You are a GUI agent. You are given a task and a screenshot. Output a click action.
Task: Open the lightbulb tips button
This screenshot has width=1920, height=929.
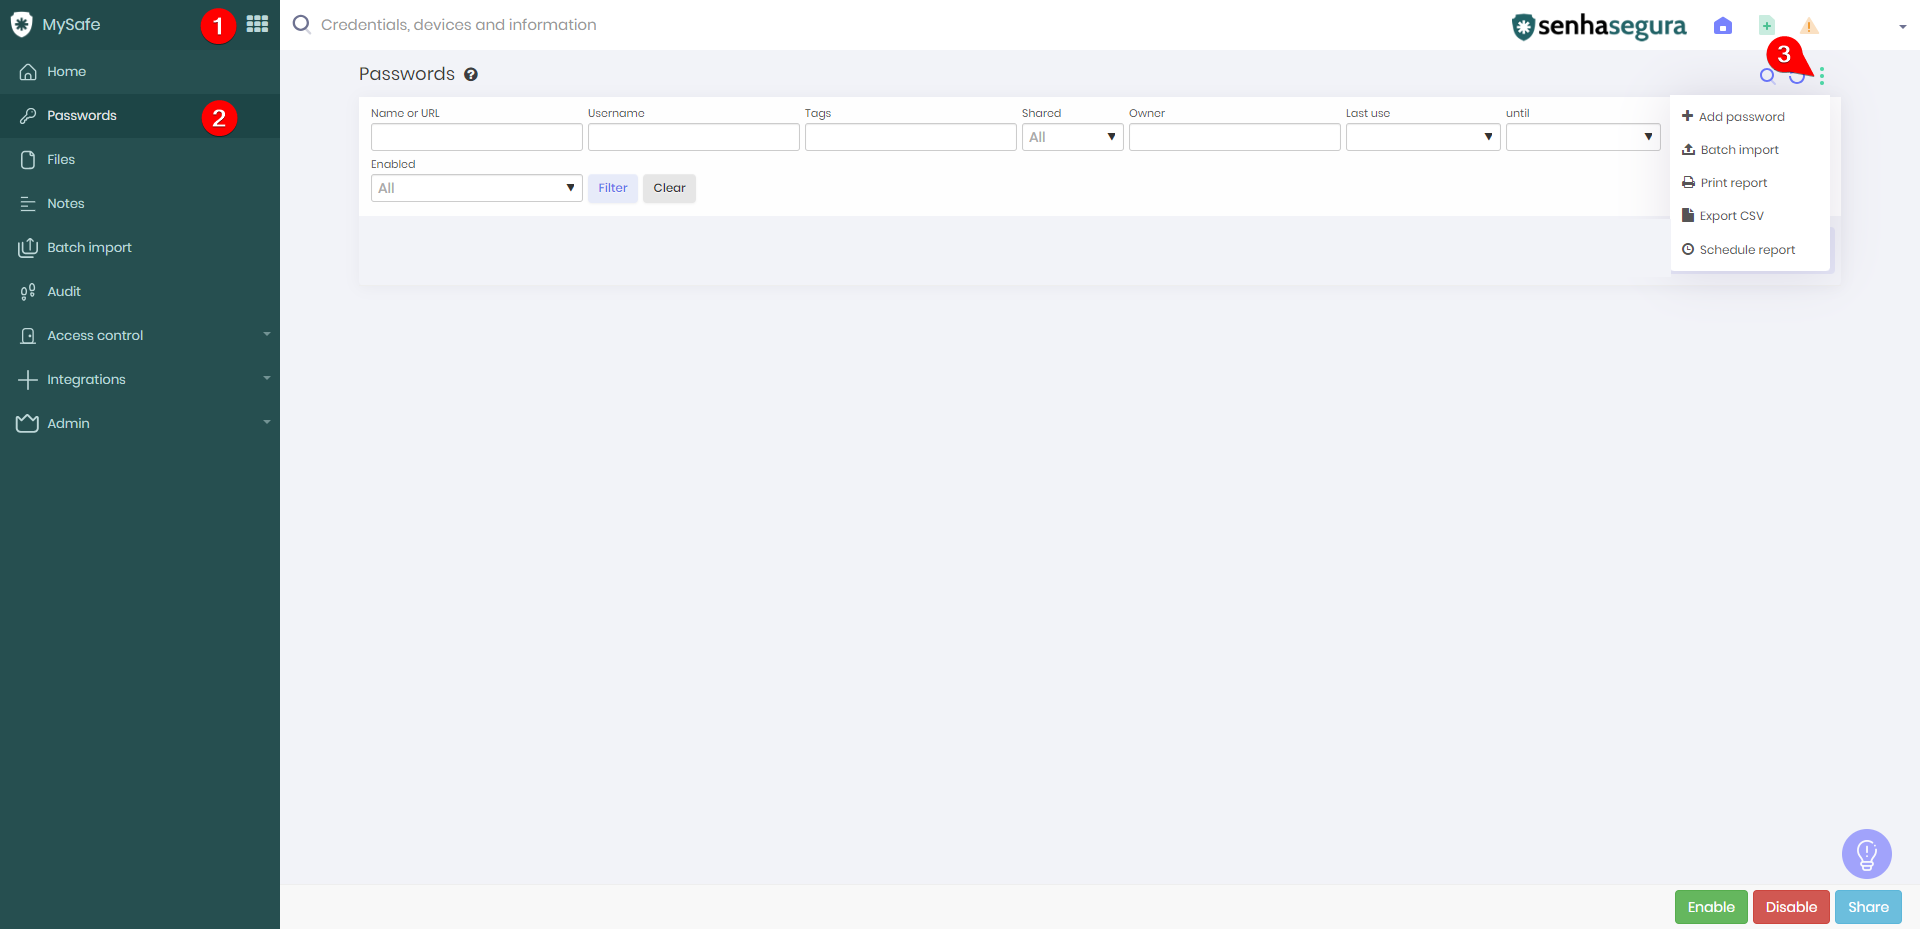click(1866, 854)
